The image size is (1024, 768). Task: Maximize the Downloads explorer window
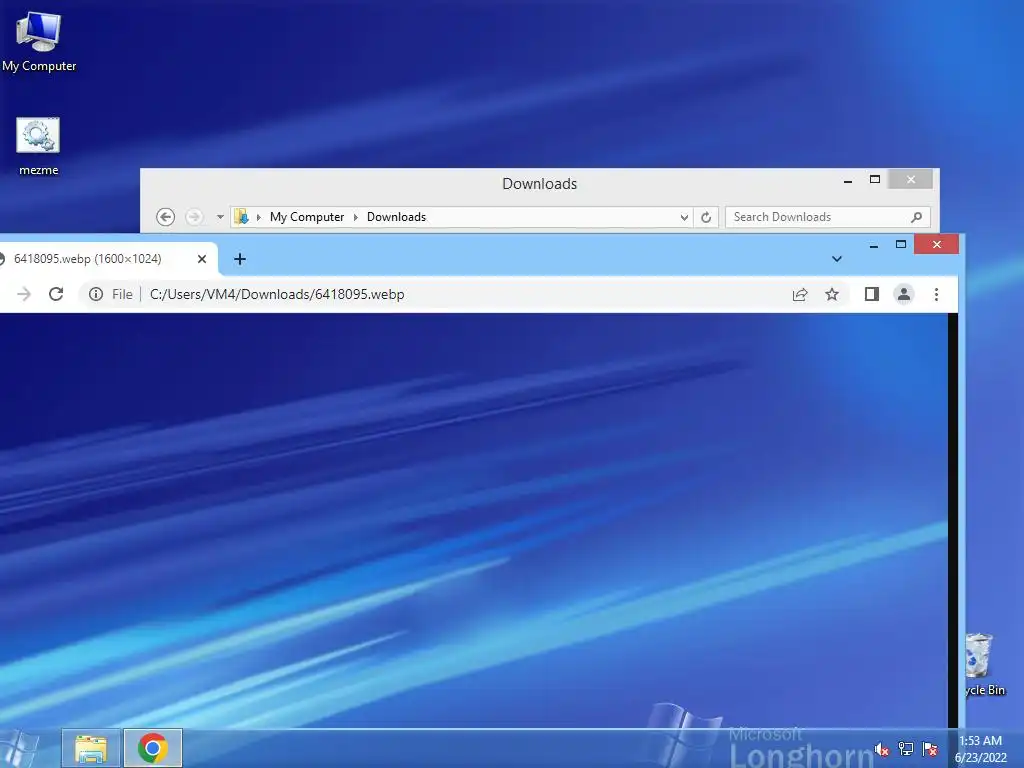pyautogui.click(x=874, y=180)
